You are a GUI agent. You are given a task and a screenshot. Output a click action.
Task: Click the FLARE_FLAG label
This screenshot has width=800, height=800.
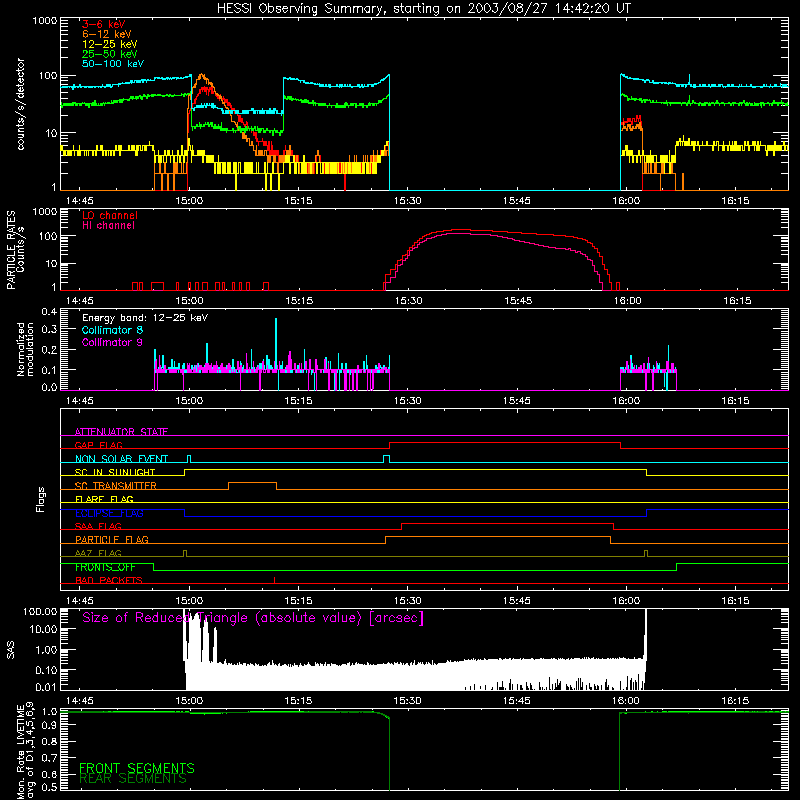pos(104,499)
